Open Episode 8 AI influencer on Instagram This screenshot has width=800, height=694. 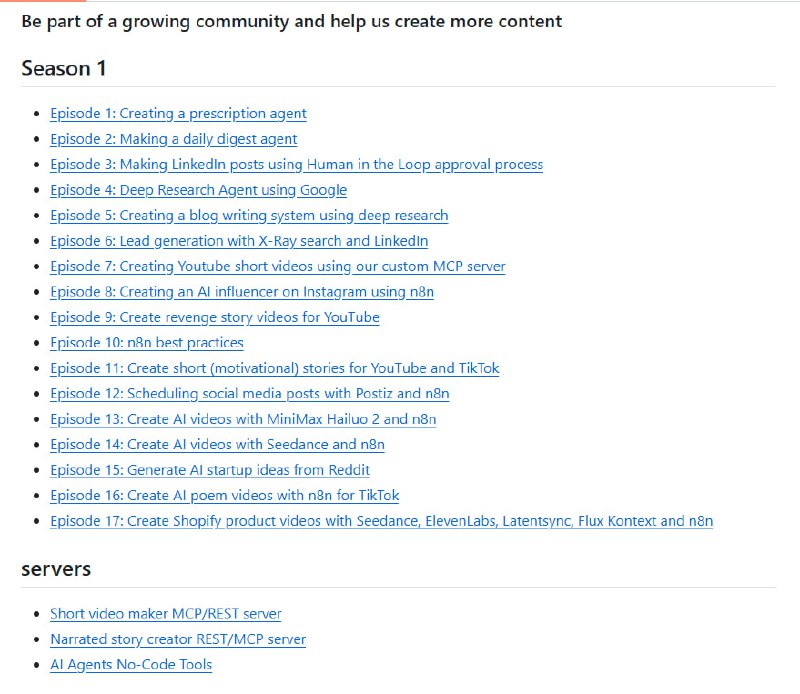[x=241, y=292]
